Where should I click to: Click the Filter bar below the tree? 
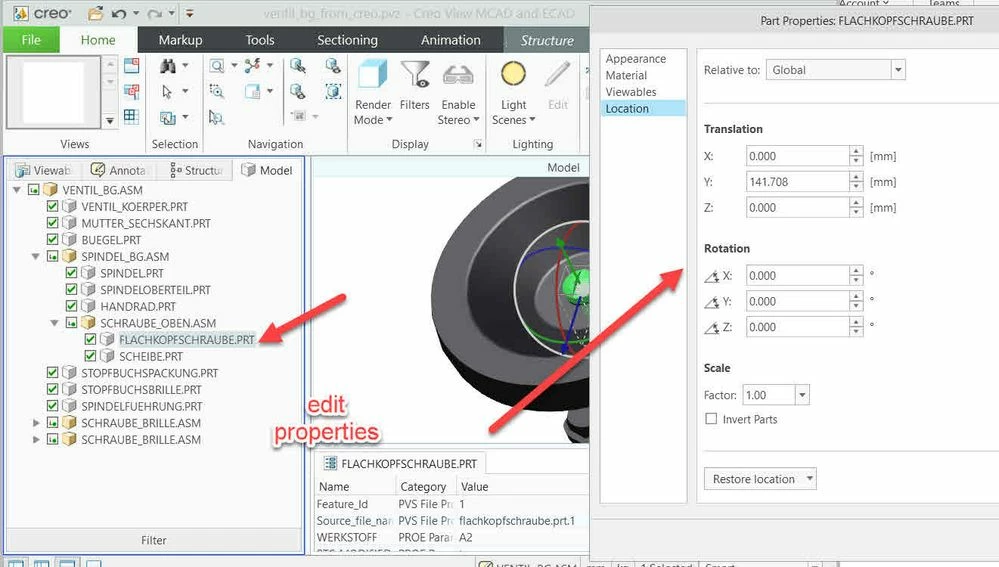click(154, 540)
